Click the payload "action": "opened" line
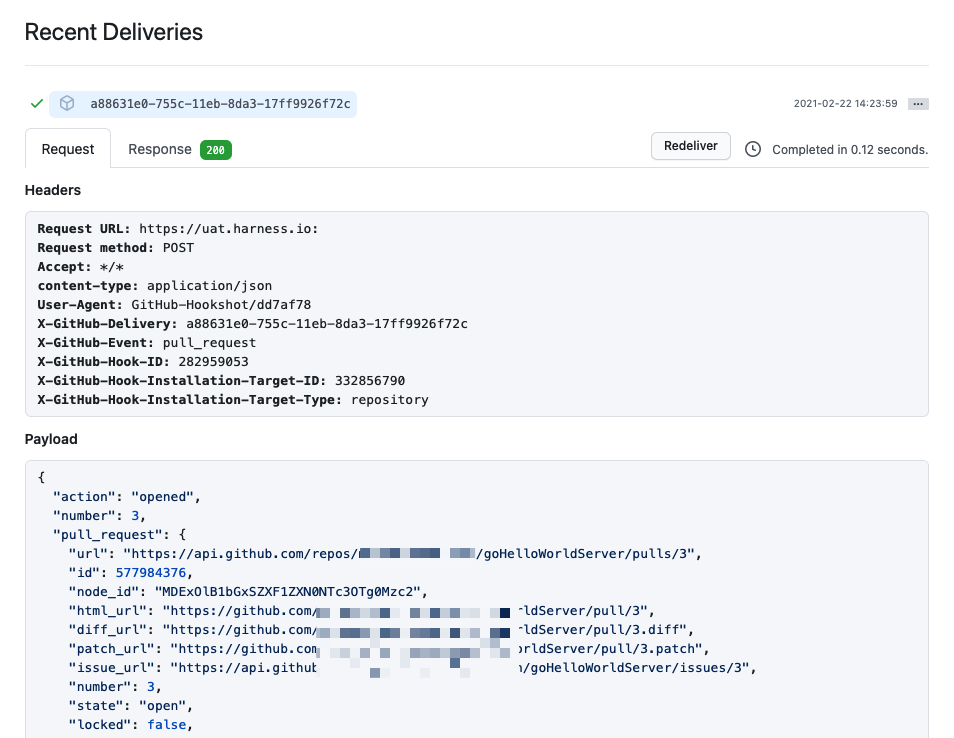Screen dimensions: 954x738 (x=127, y=497)
